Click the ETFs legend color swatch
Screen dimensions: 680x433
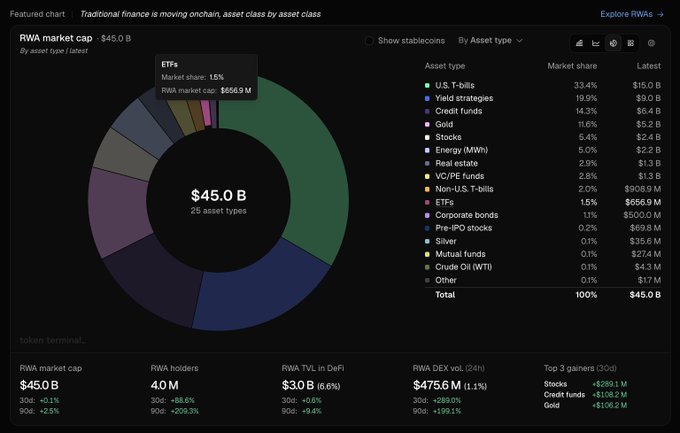[427, 202]
